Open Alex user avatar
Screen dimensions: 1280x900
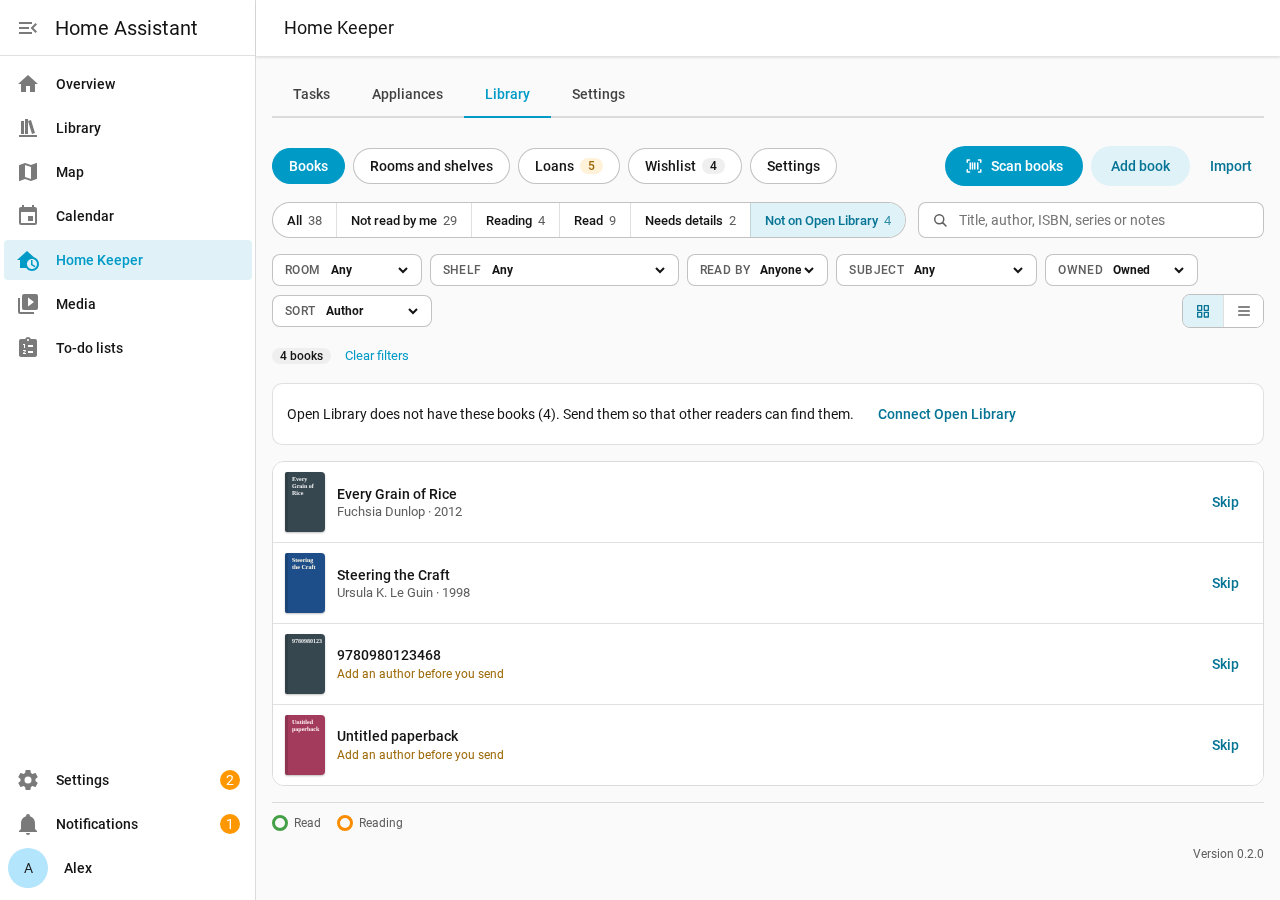tap(28, 868)
